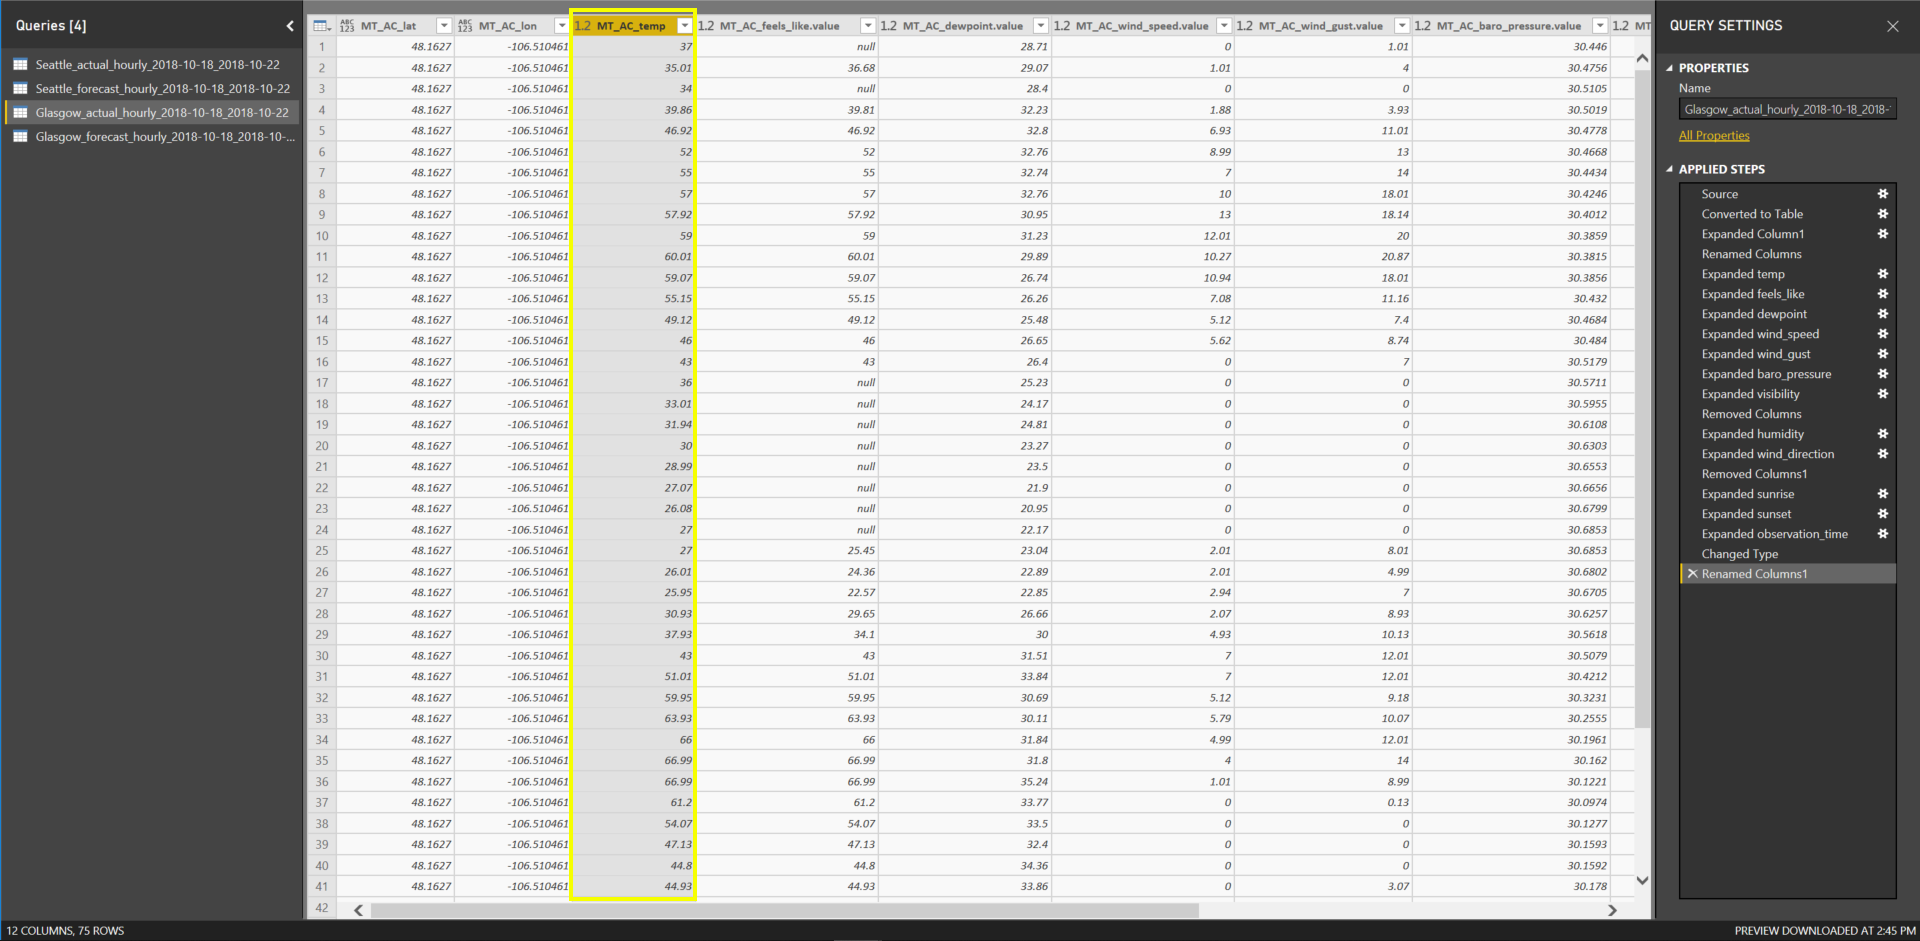Screen dimensions: 1920x941
Task: Open gear settings for Expanded temp step
Action: point(1882,274)
